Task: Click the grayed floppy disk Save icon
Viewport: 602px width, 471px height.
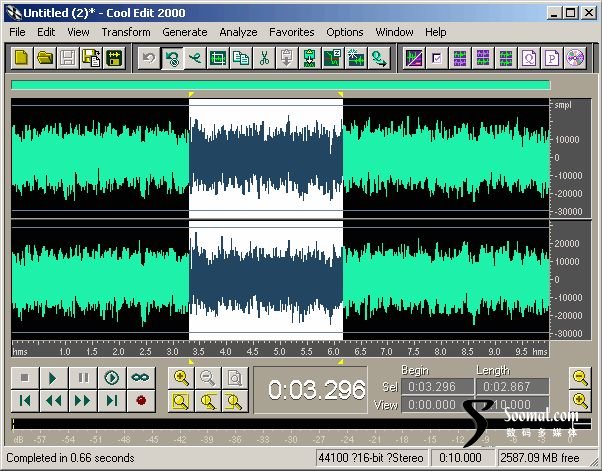Action: point(68,58)
